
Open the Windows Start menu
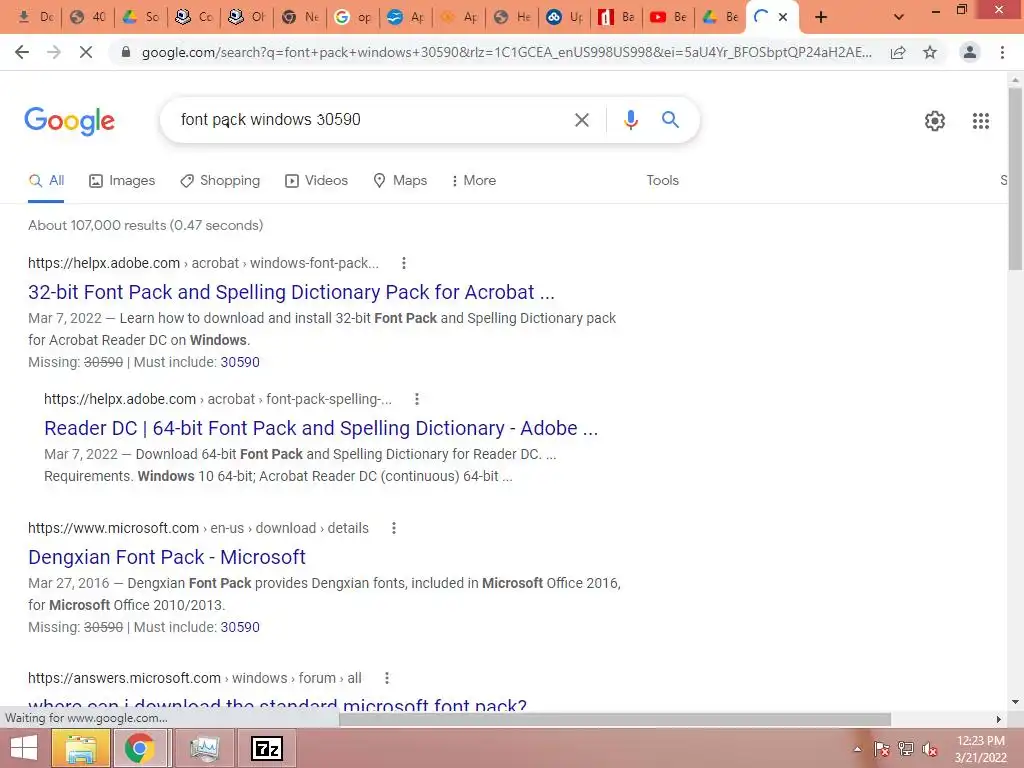coord(24,748)
